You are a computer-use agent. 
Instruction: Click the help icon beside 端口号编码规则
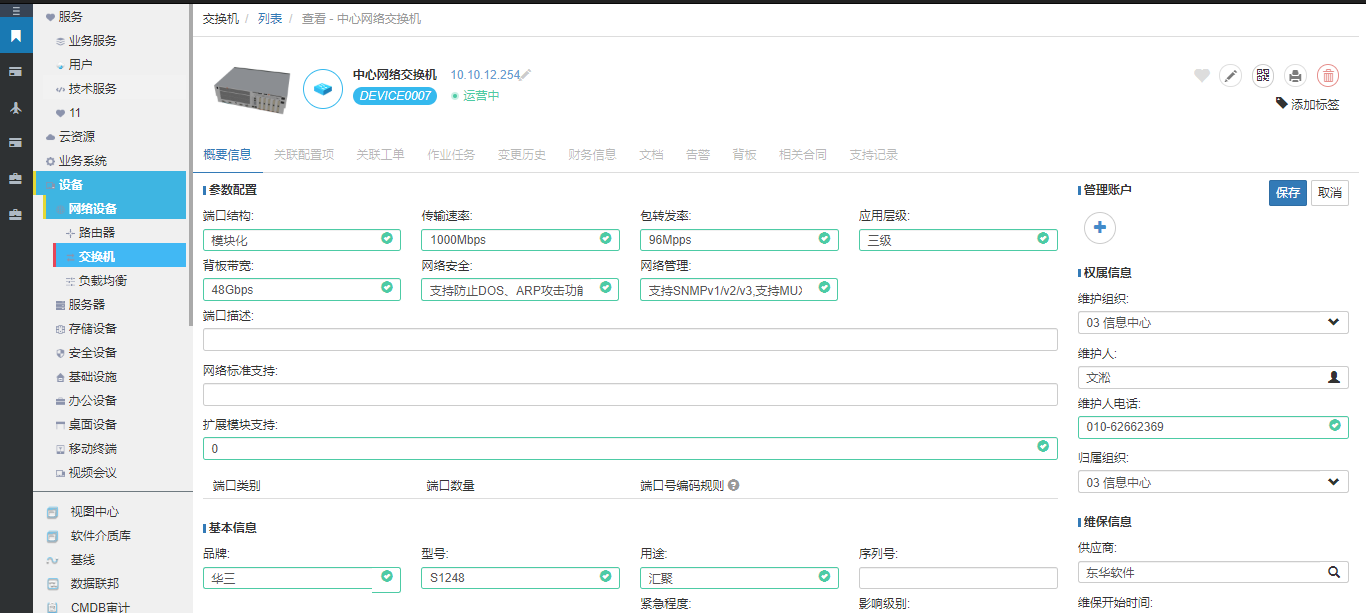733,486
